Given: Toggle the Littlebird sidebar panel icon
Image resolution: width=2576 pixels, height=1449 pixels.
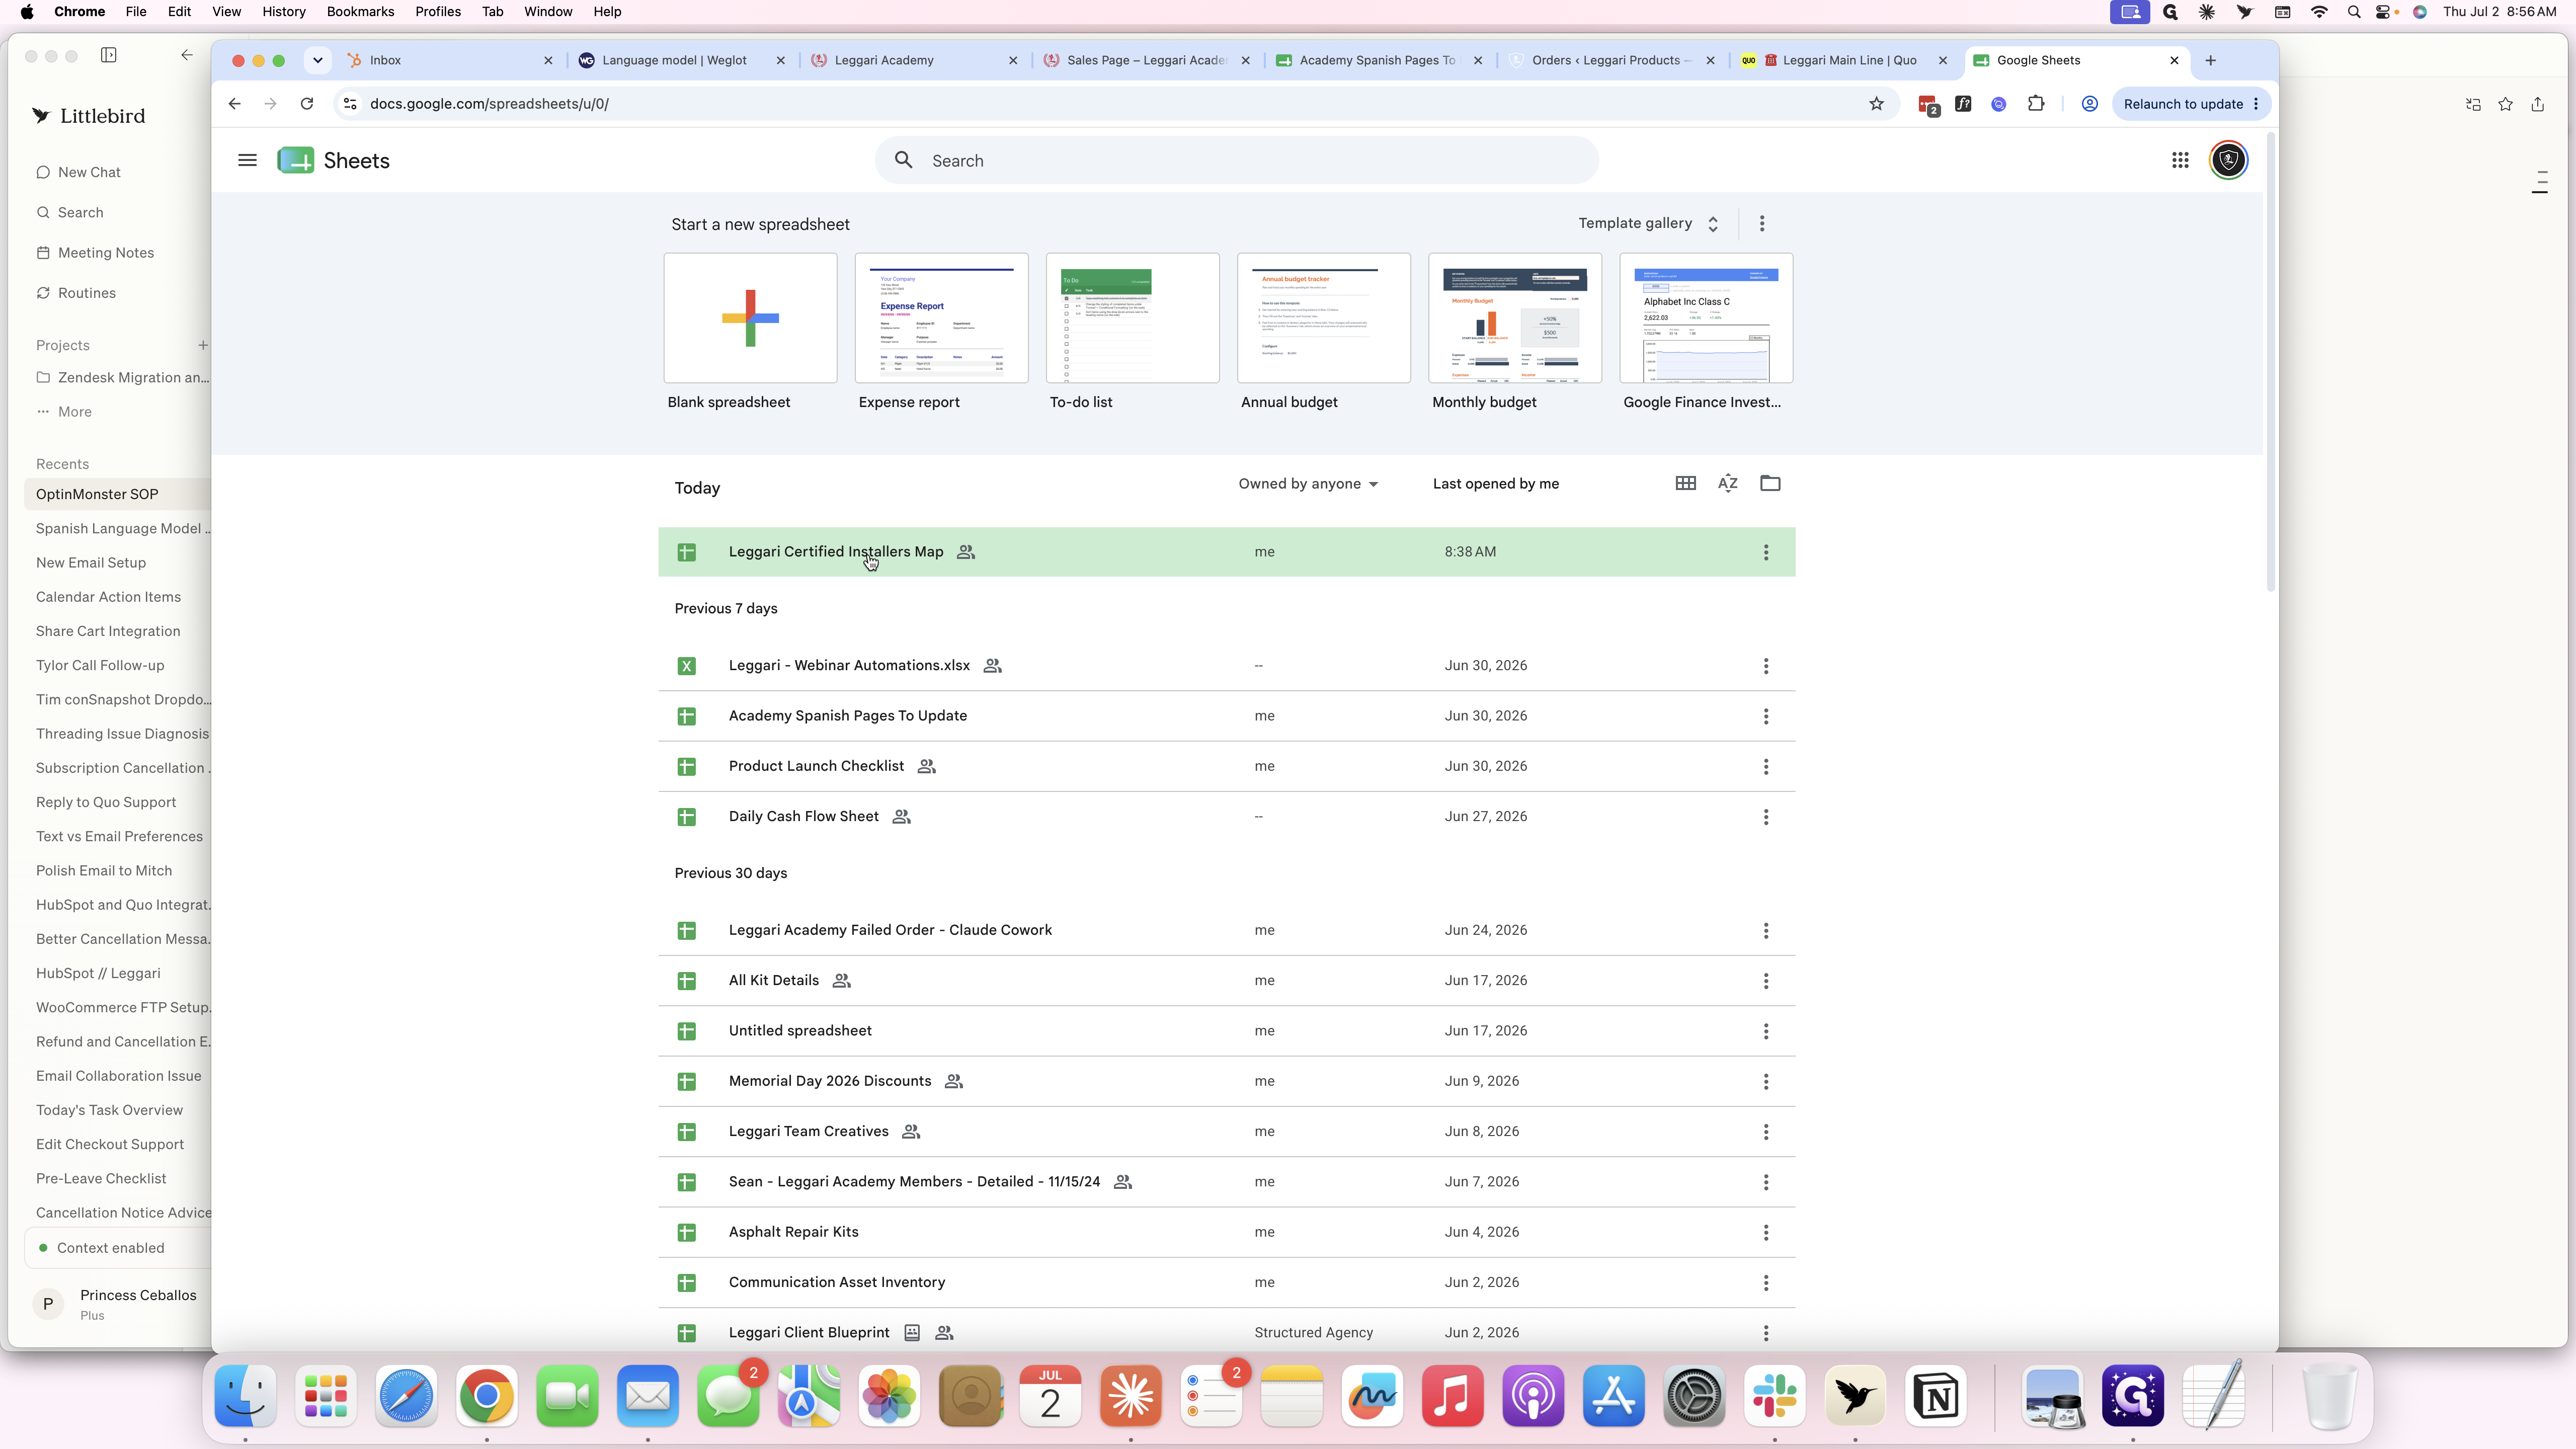Looking at the screenshot, I should click(109, 55).
